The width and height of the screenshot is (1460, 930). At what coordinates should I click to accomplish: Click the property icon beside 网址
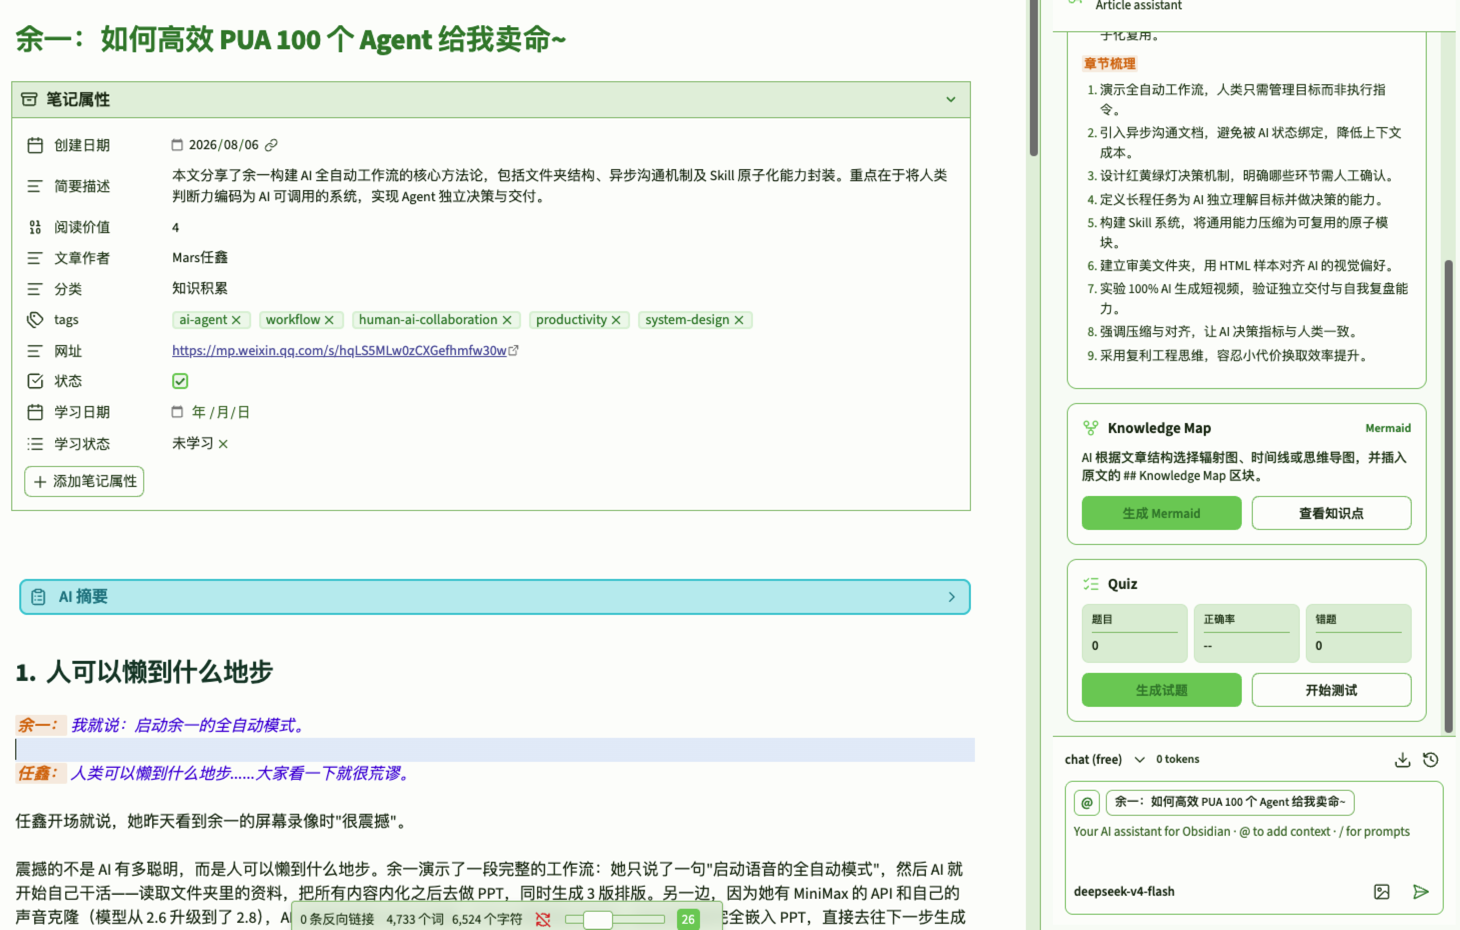click(35, 351)
